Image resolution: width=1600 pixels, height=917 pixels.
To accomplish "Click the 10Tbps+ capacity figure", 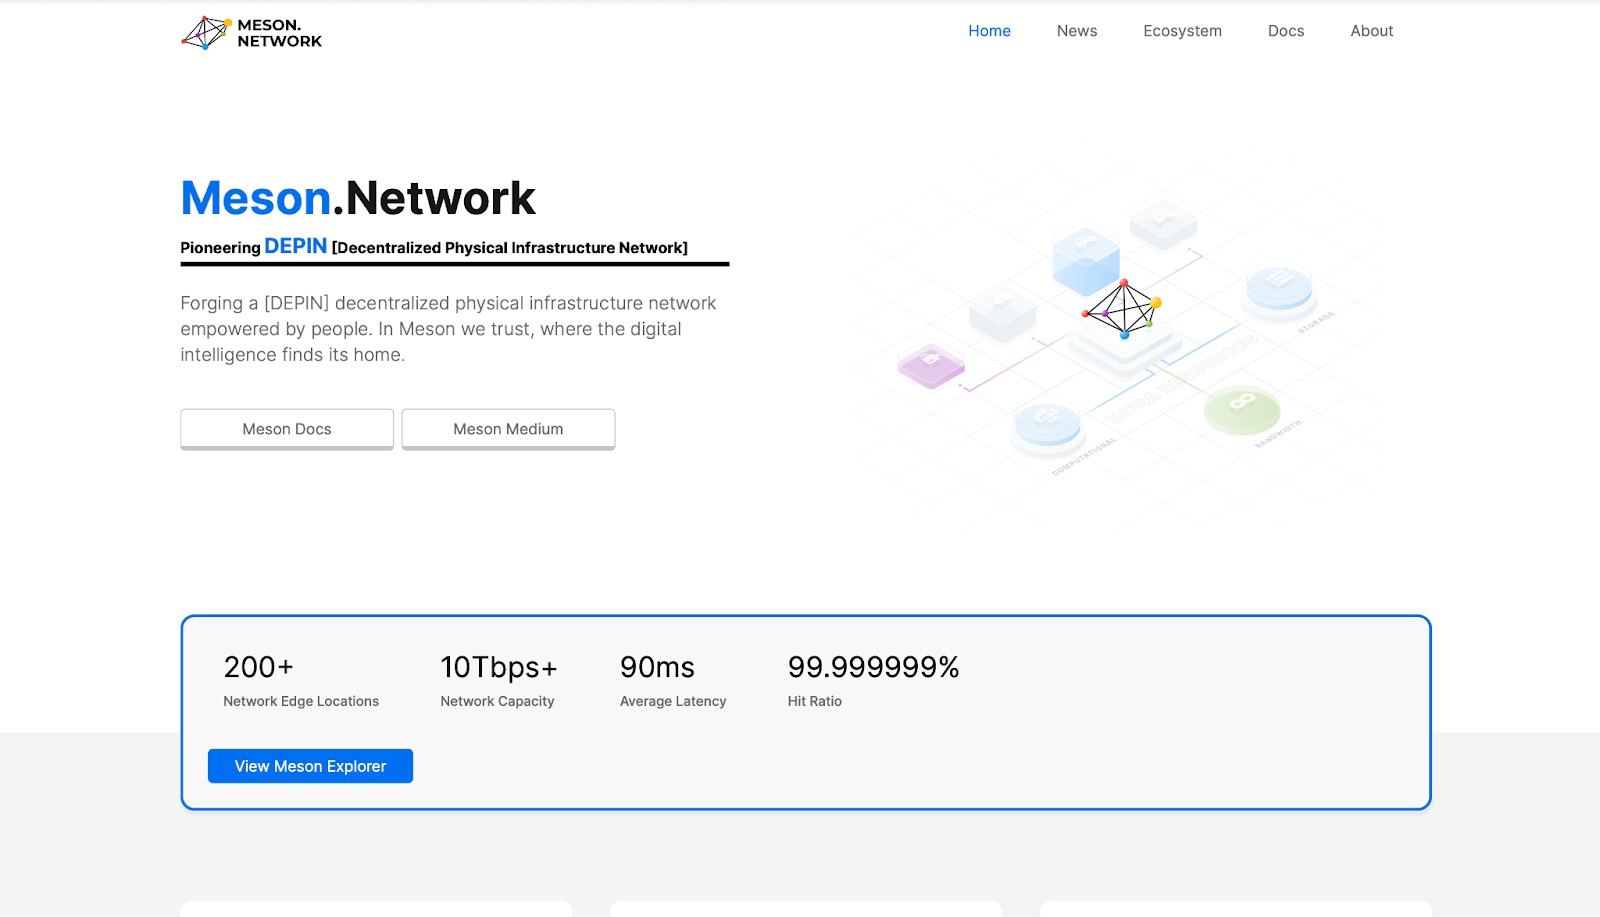I will pyautogui.click(x=499, y=667).
